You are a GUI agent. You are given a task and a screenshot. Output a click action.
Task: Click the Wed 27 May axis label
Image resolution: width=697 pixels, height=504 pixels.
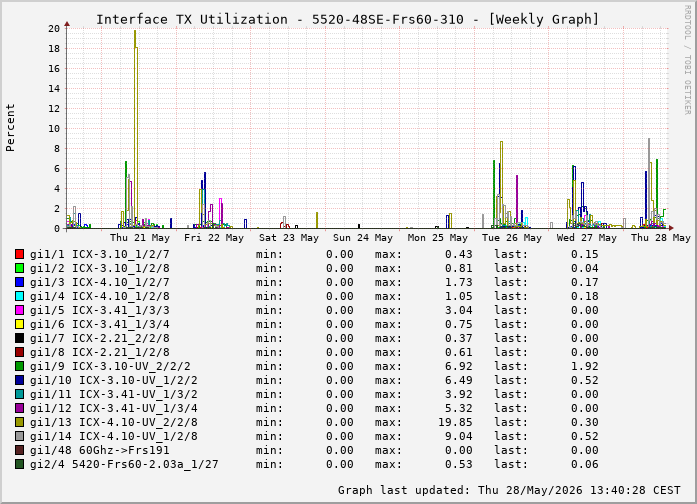(587, 238)
